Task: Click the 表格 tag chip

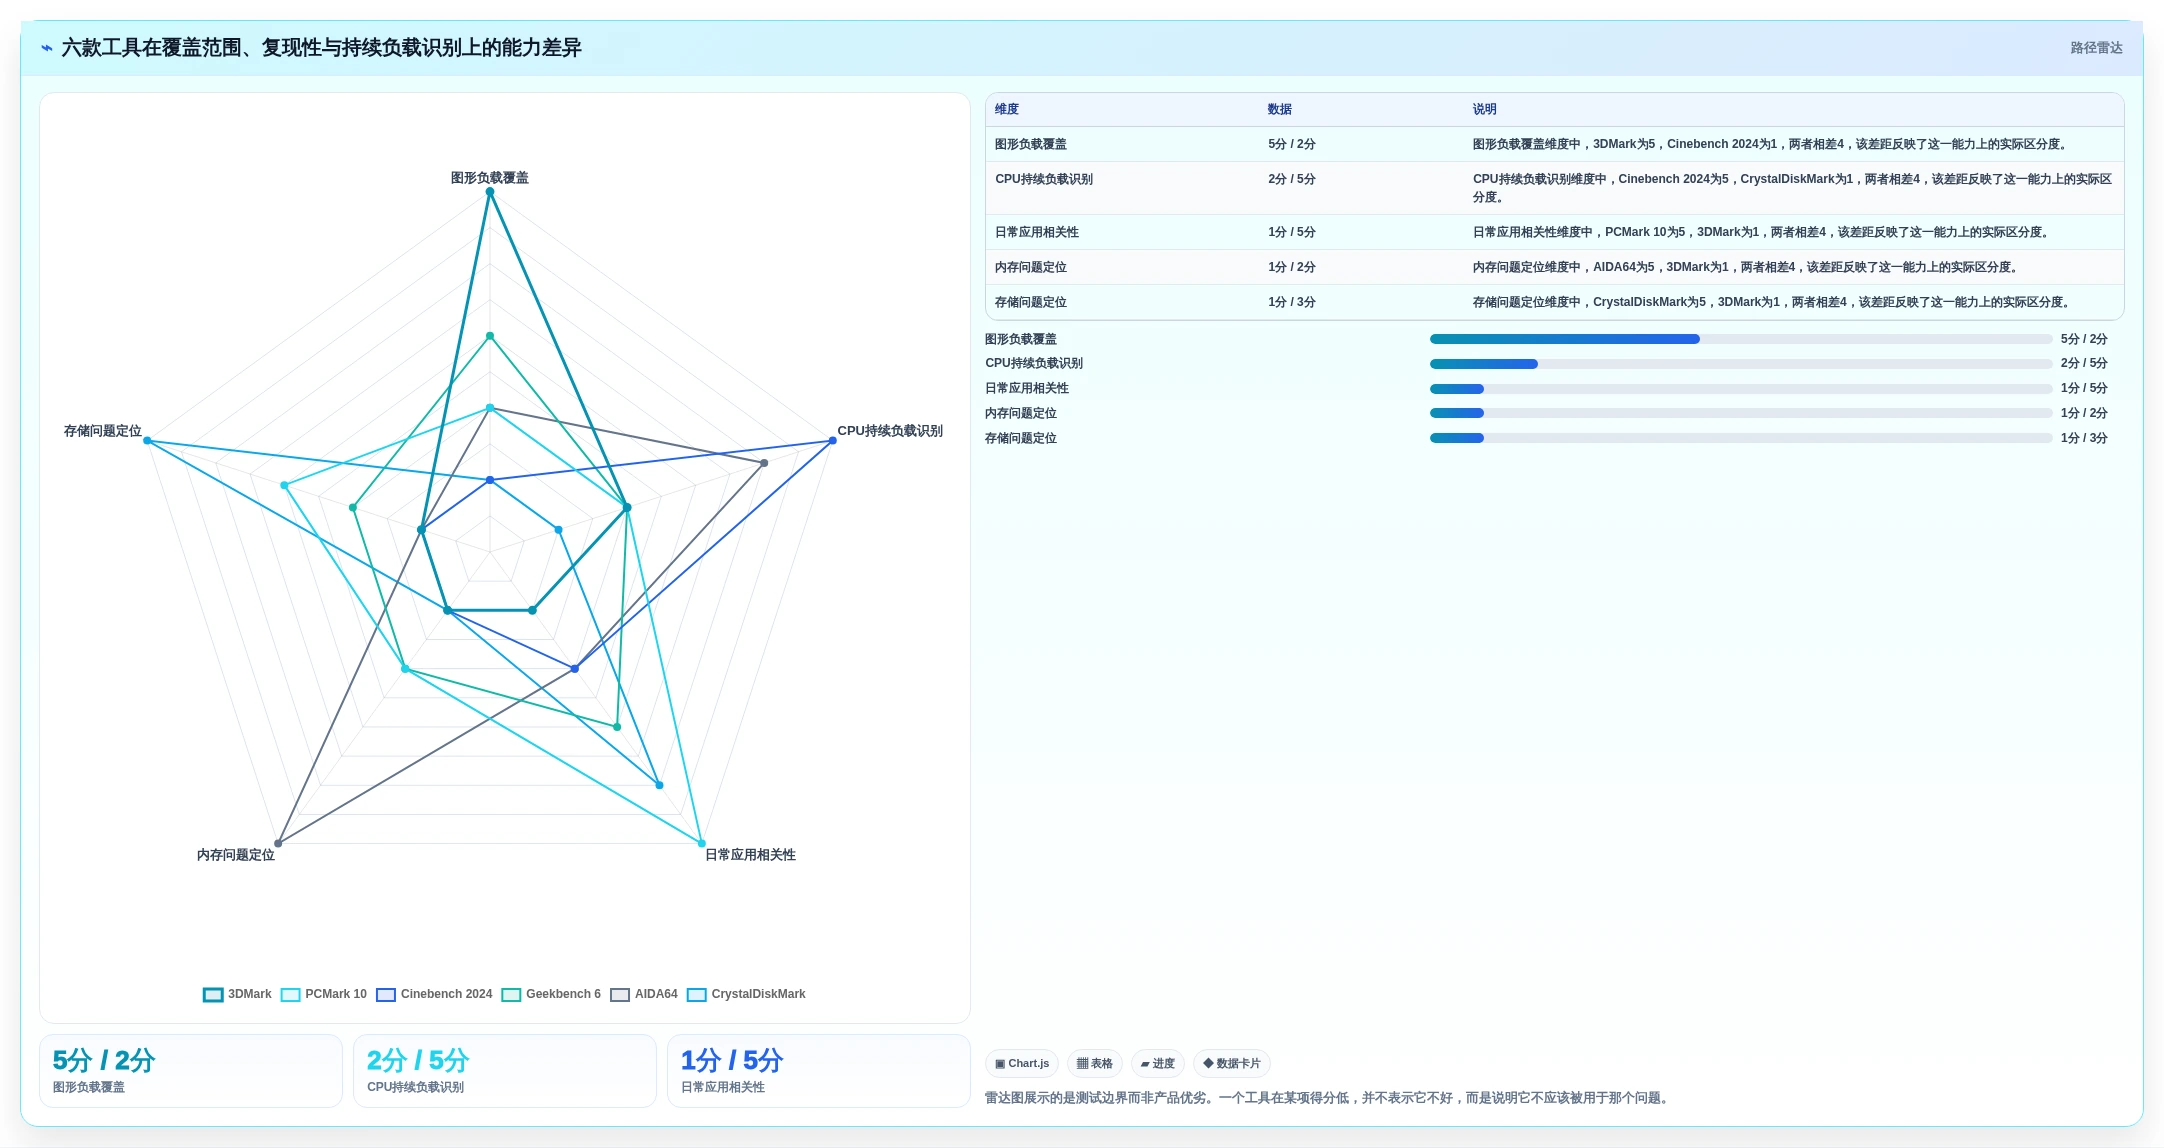Action: point(1095,1063)
